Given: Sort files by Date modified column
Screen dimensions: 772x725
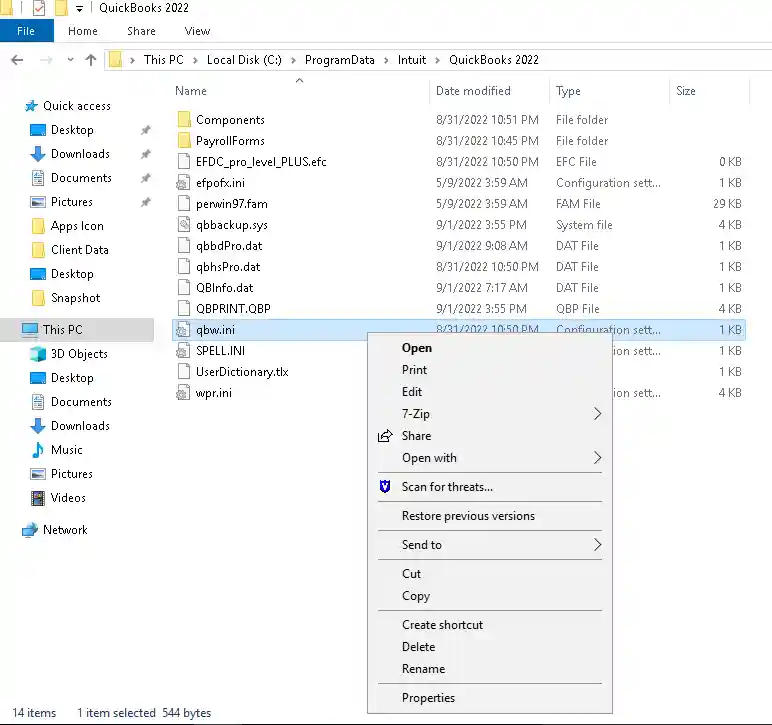Looking at the screenshot, I should [473, 91].
